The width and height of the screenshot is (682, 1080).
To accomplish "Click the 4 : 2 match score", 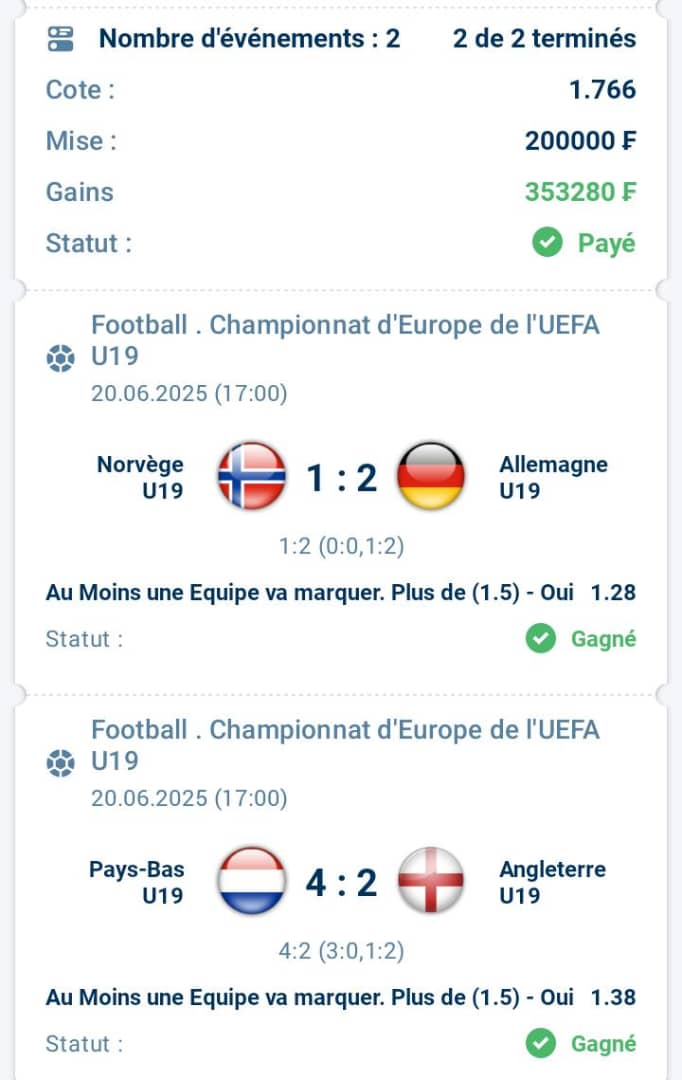I will coord(342,882).
